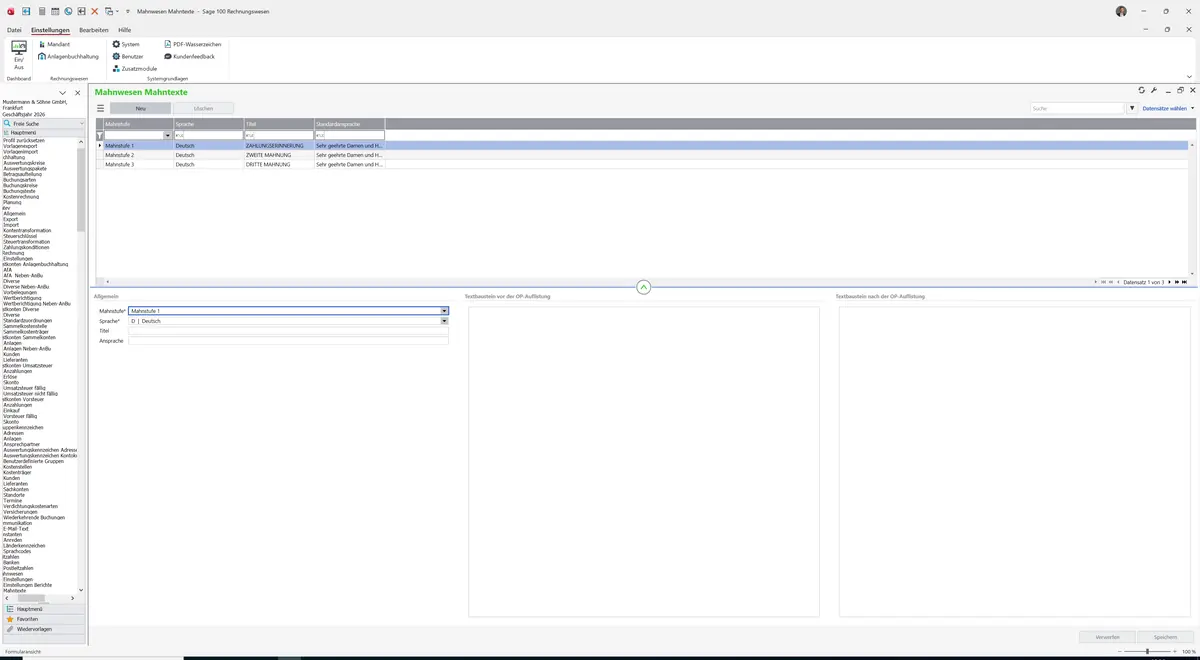Open the Datei menu

coord(14,30)
